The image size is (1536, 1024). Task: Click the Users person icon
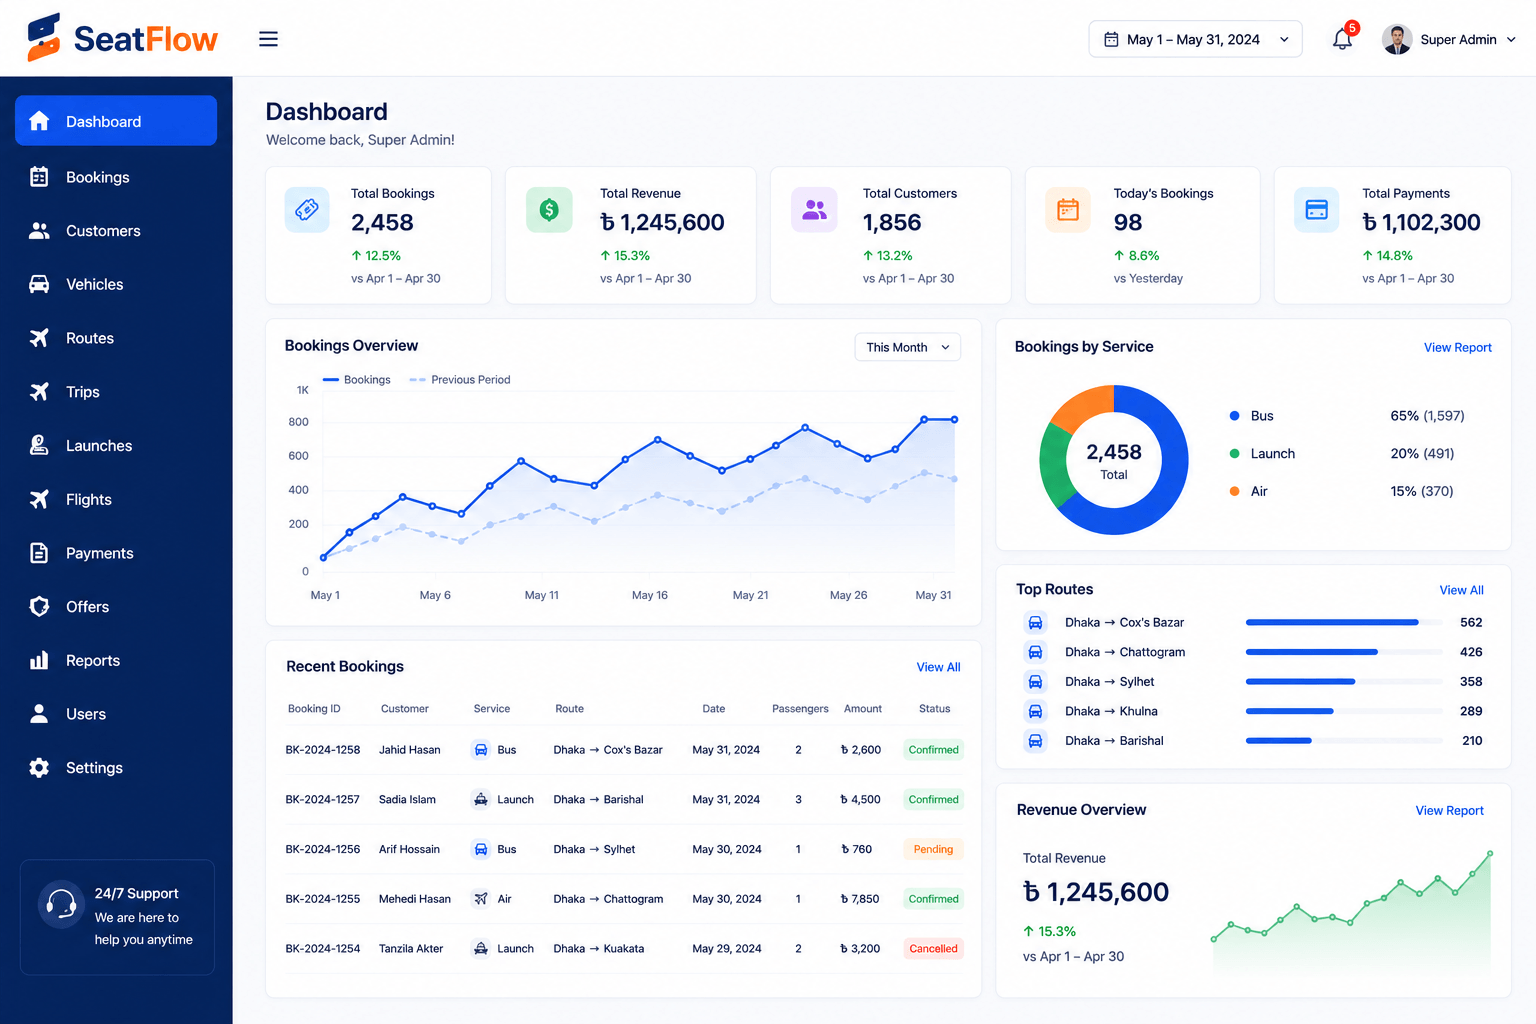click(39, 714)
